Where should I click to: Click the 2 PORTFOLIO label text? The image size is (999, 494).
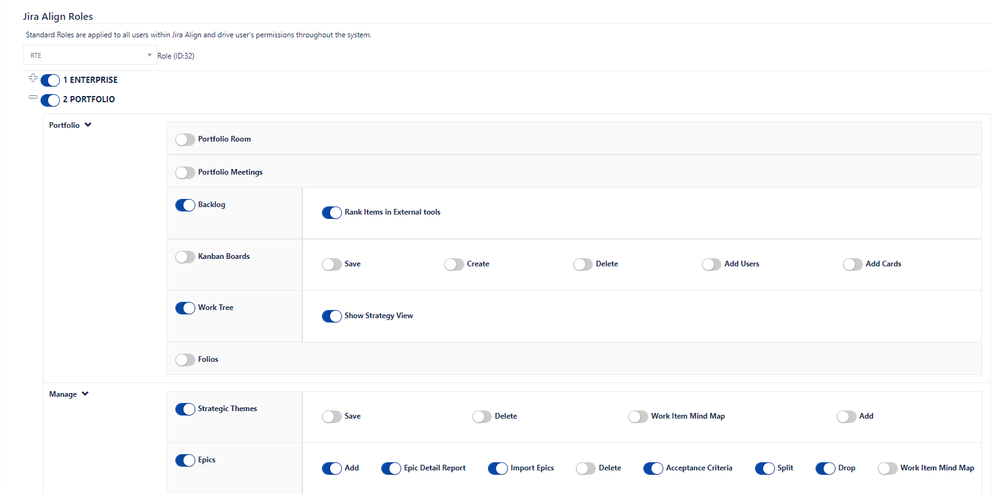tap(89, 99)
